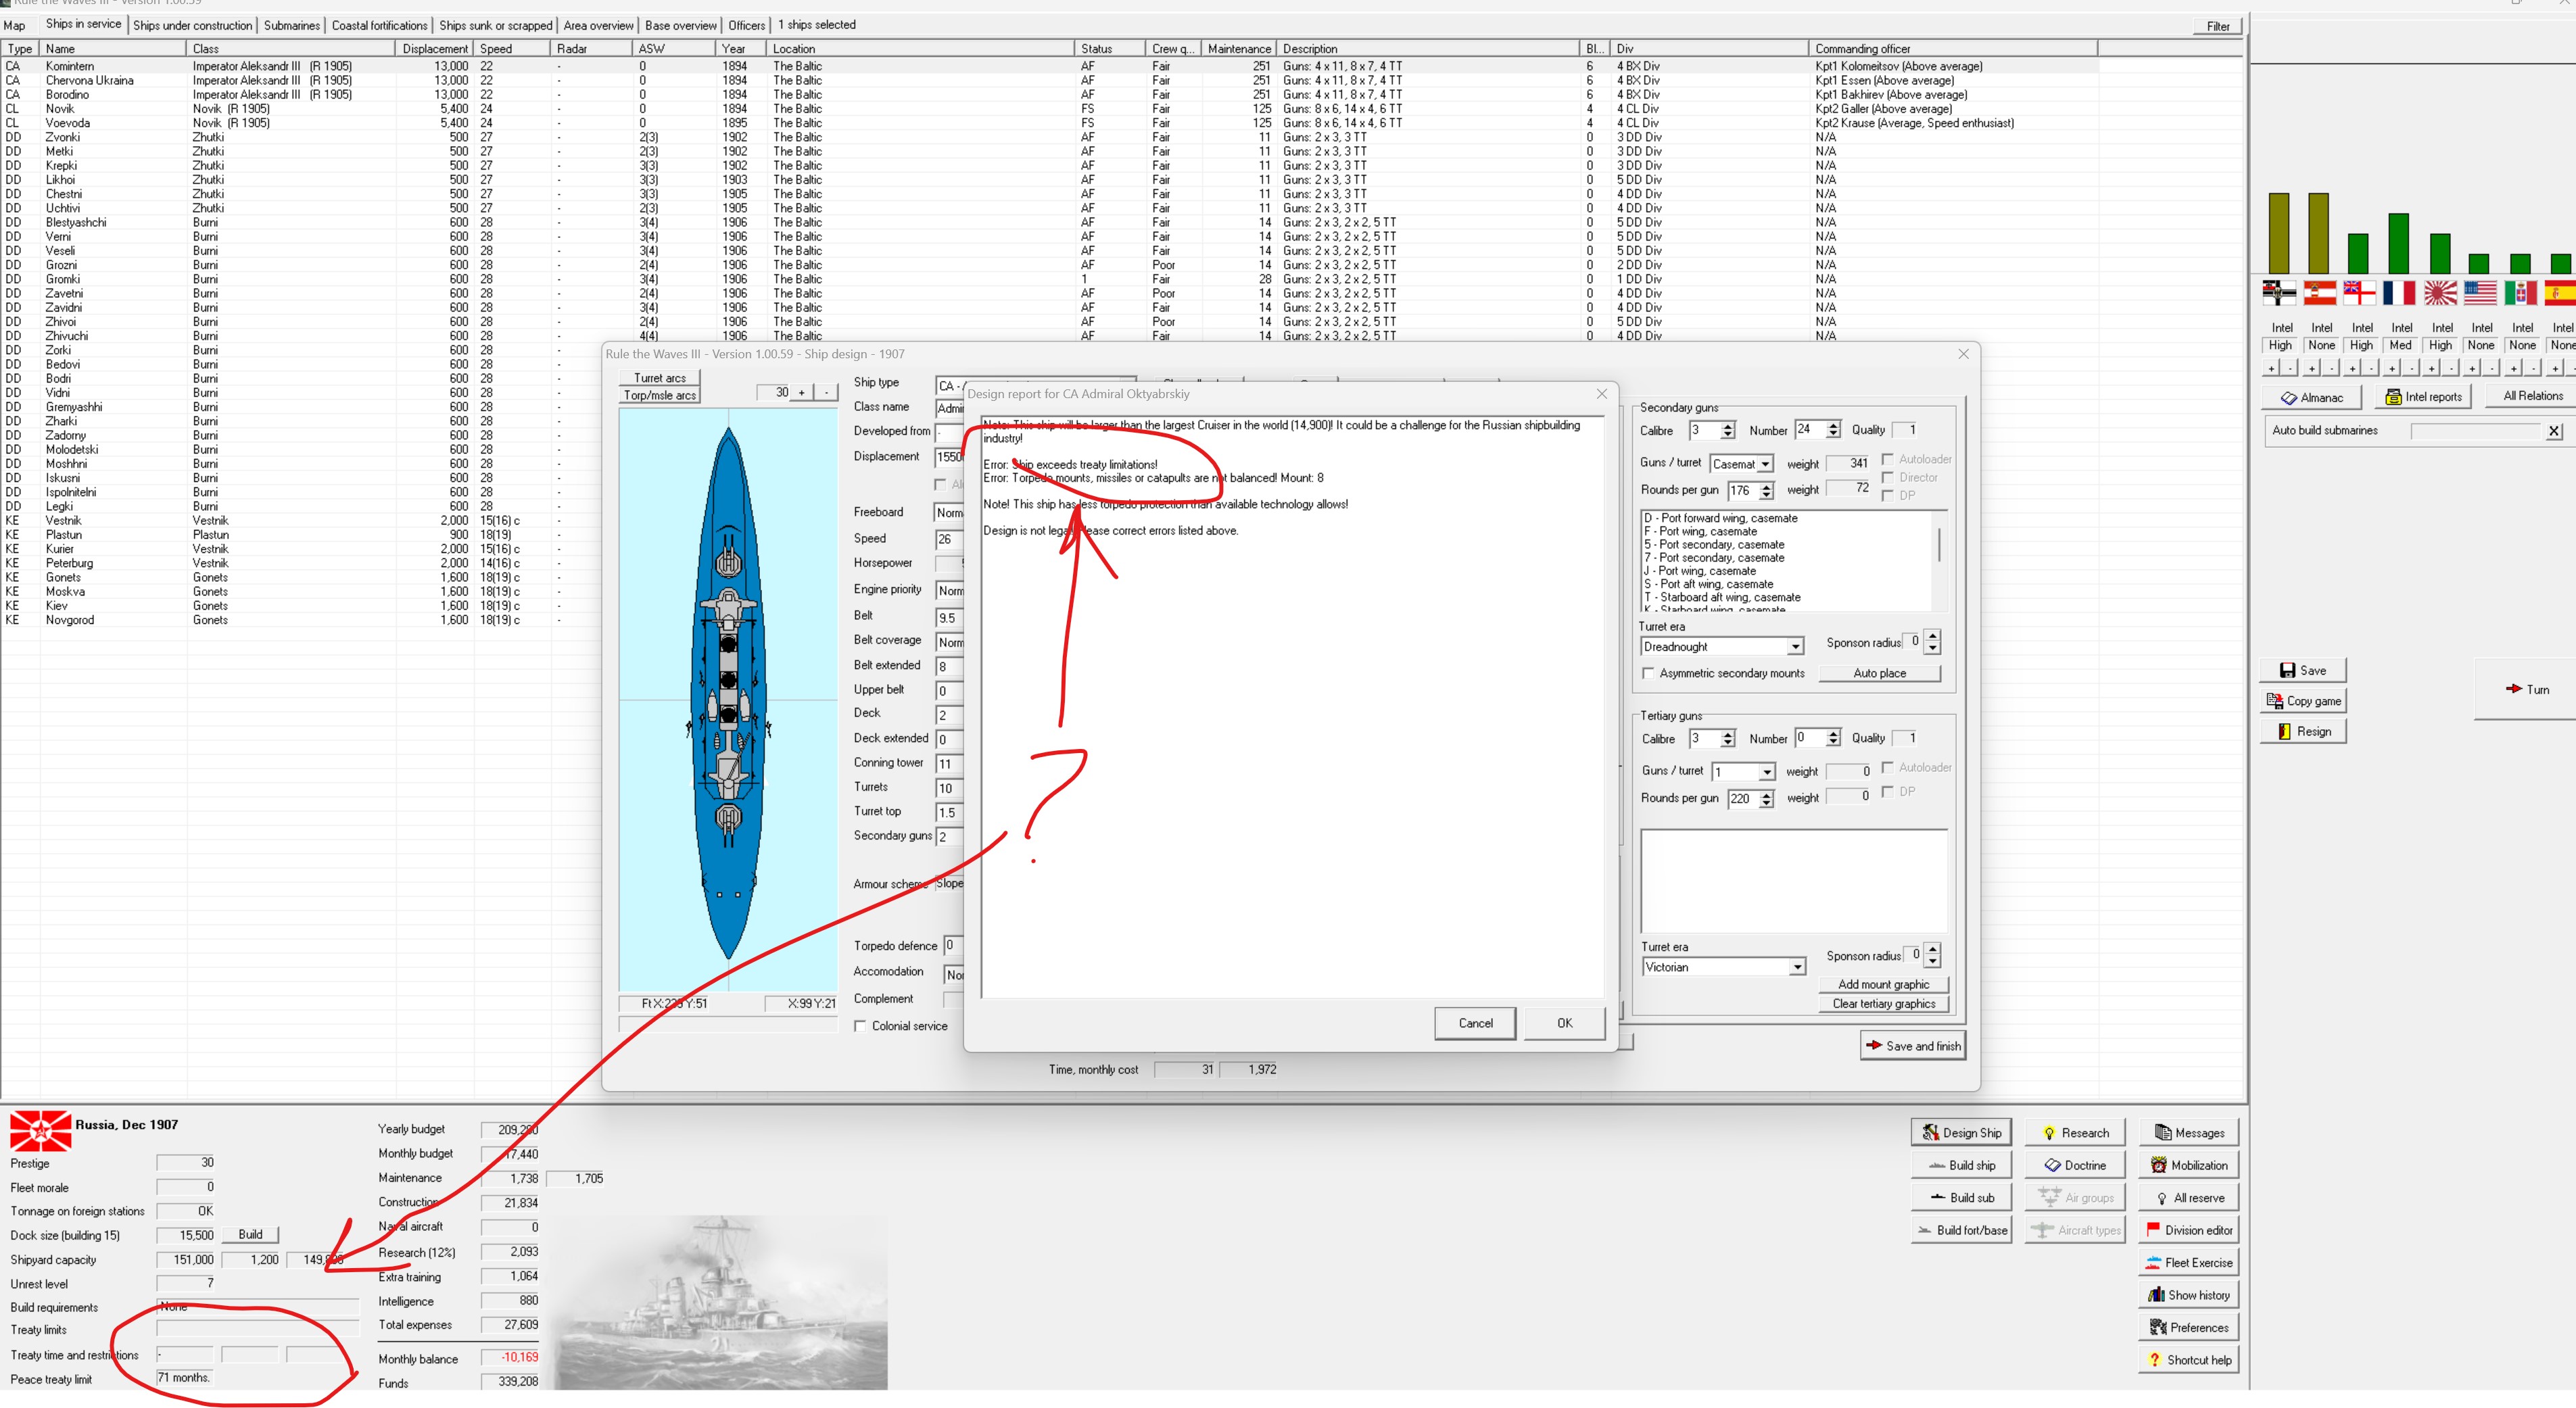The height and width of the screenshot is (1408, 2576).
Task: Open the Officers tab
Action: coord(746,25)
